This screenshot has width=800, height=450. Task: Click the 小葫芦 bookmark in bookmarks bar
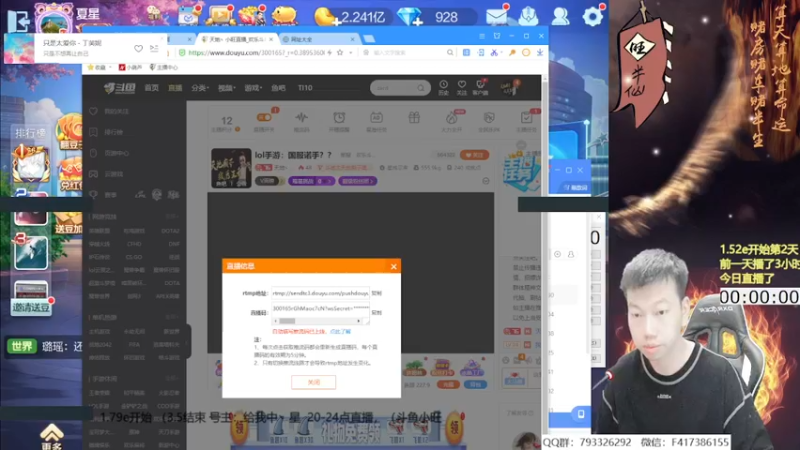coord(131,67)
